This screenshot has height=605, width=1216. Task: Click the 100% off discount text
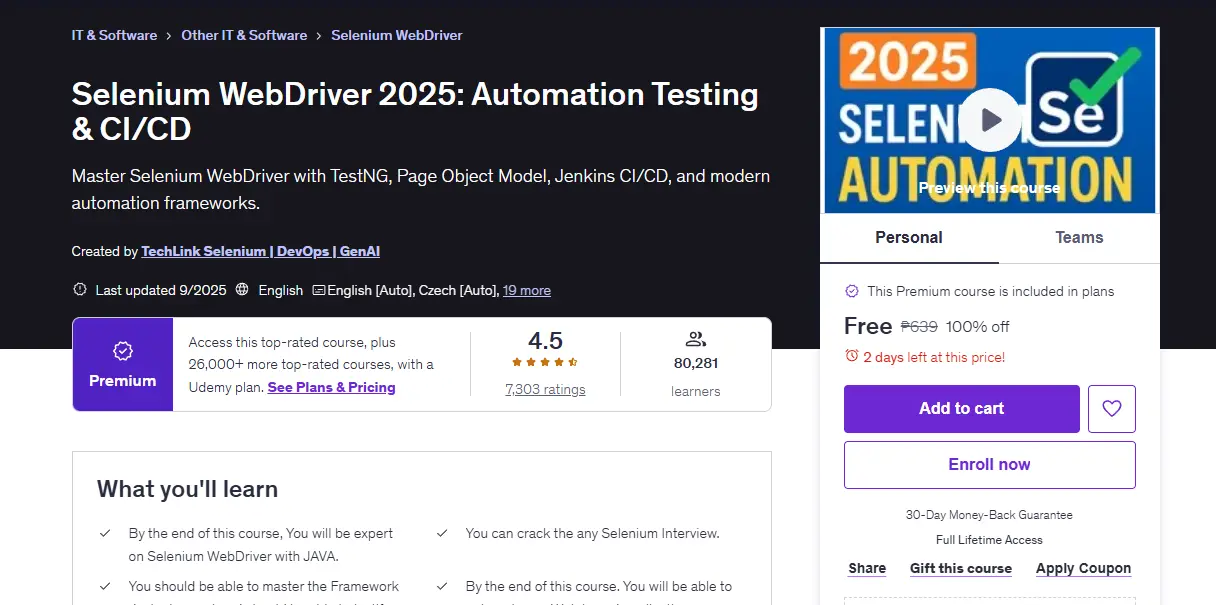point(978,327)
